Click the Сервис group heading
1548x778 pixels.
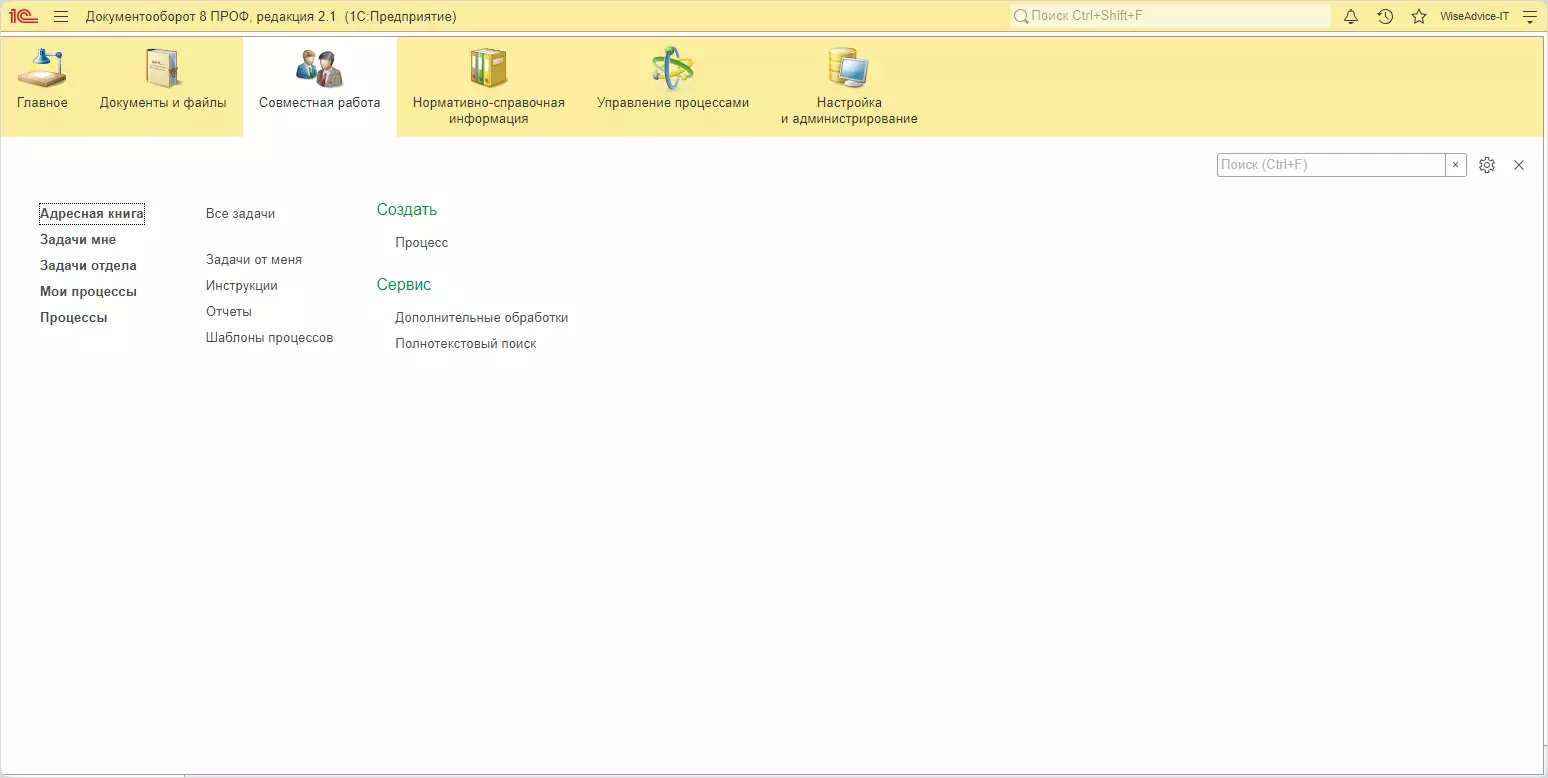click(404, 285)
